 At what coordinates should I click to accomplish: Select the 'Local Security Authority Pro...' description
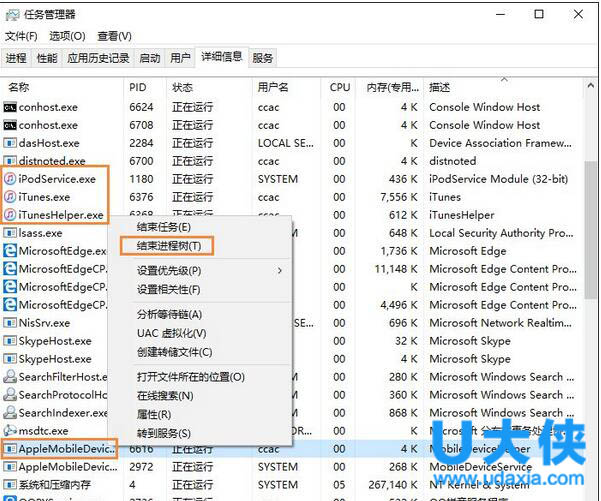501,233
